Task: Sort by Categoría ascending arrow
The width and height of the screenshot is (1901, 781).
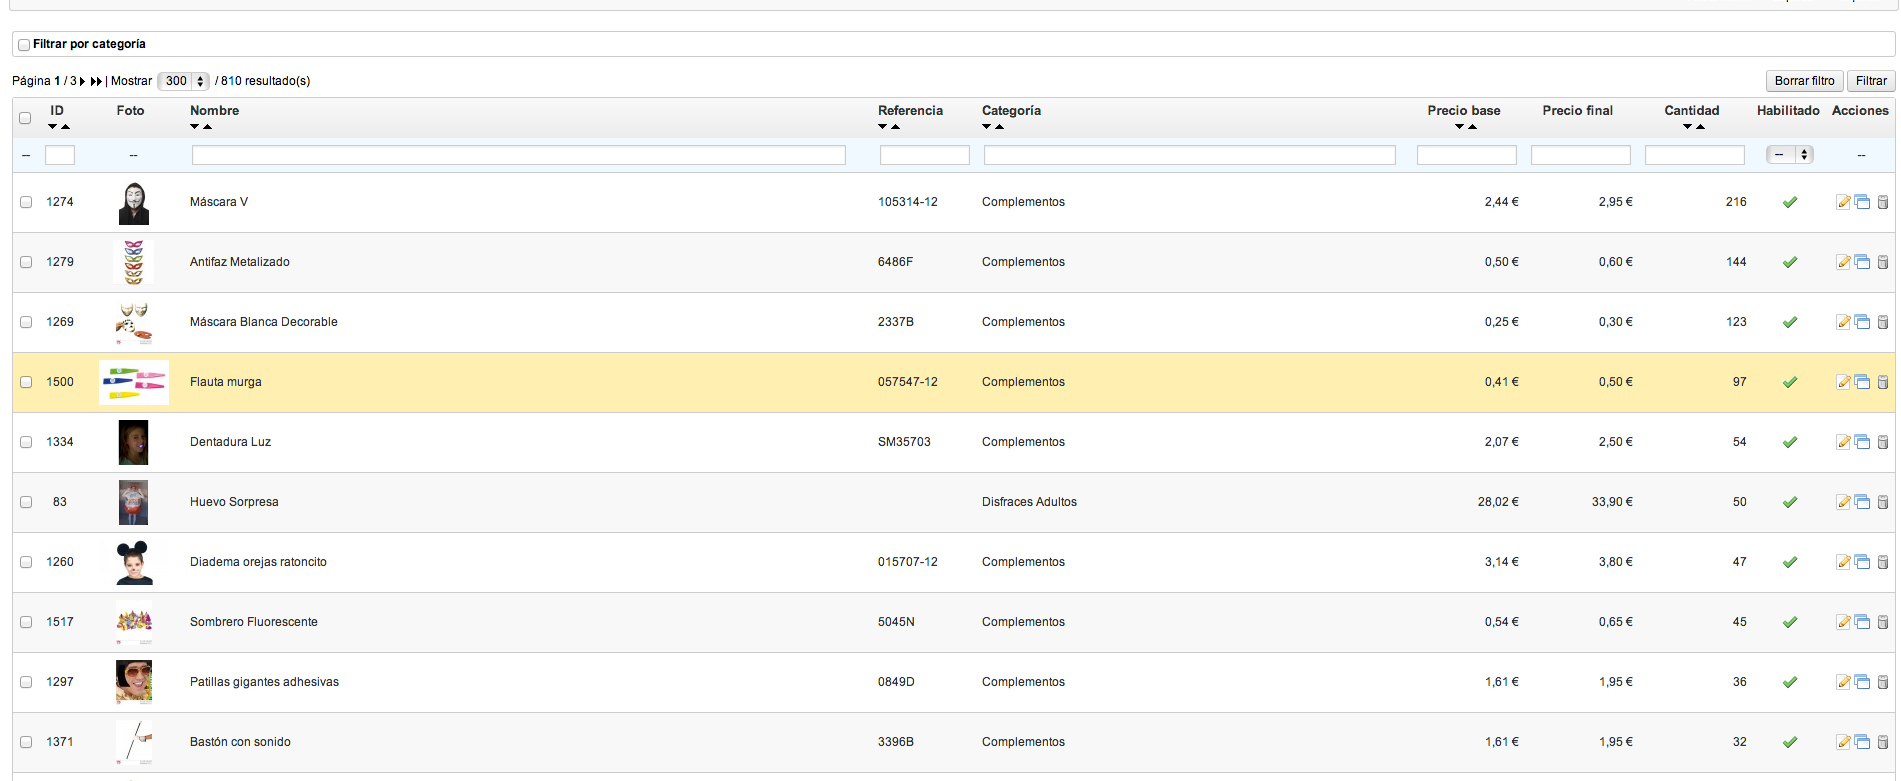Action: (999, 127)
